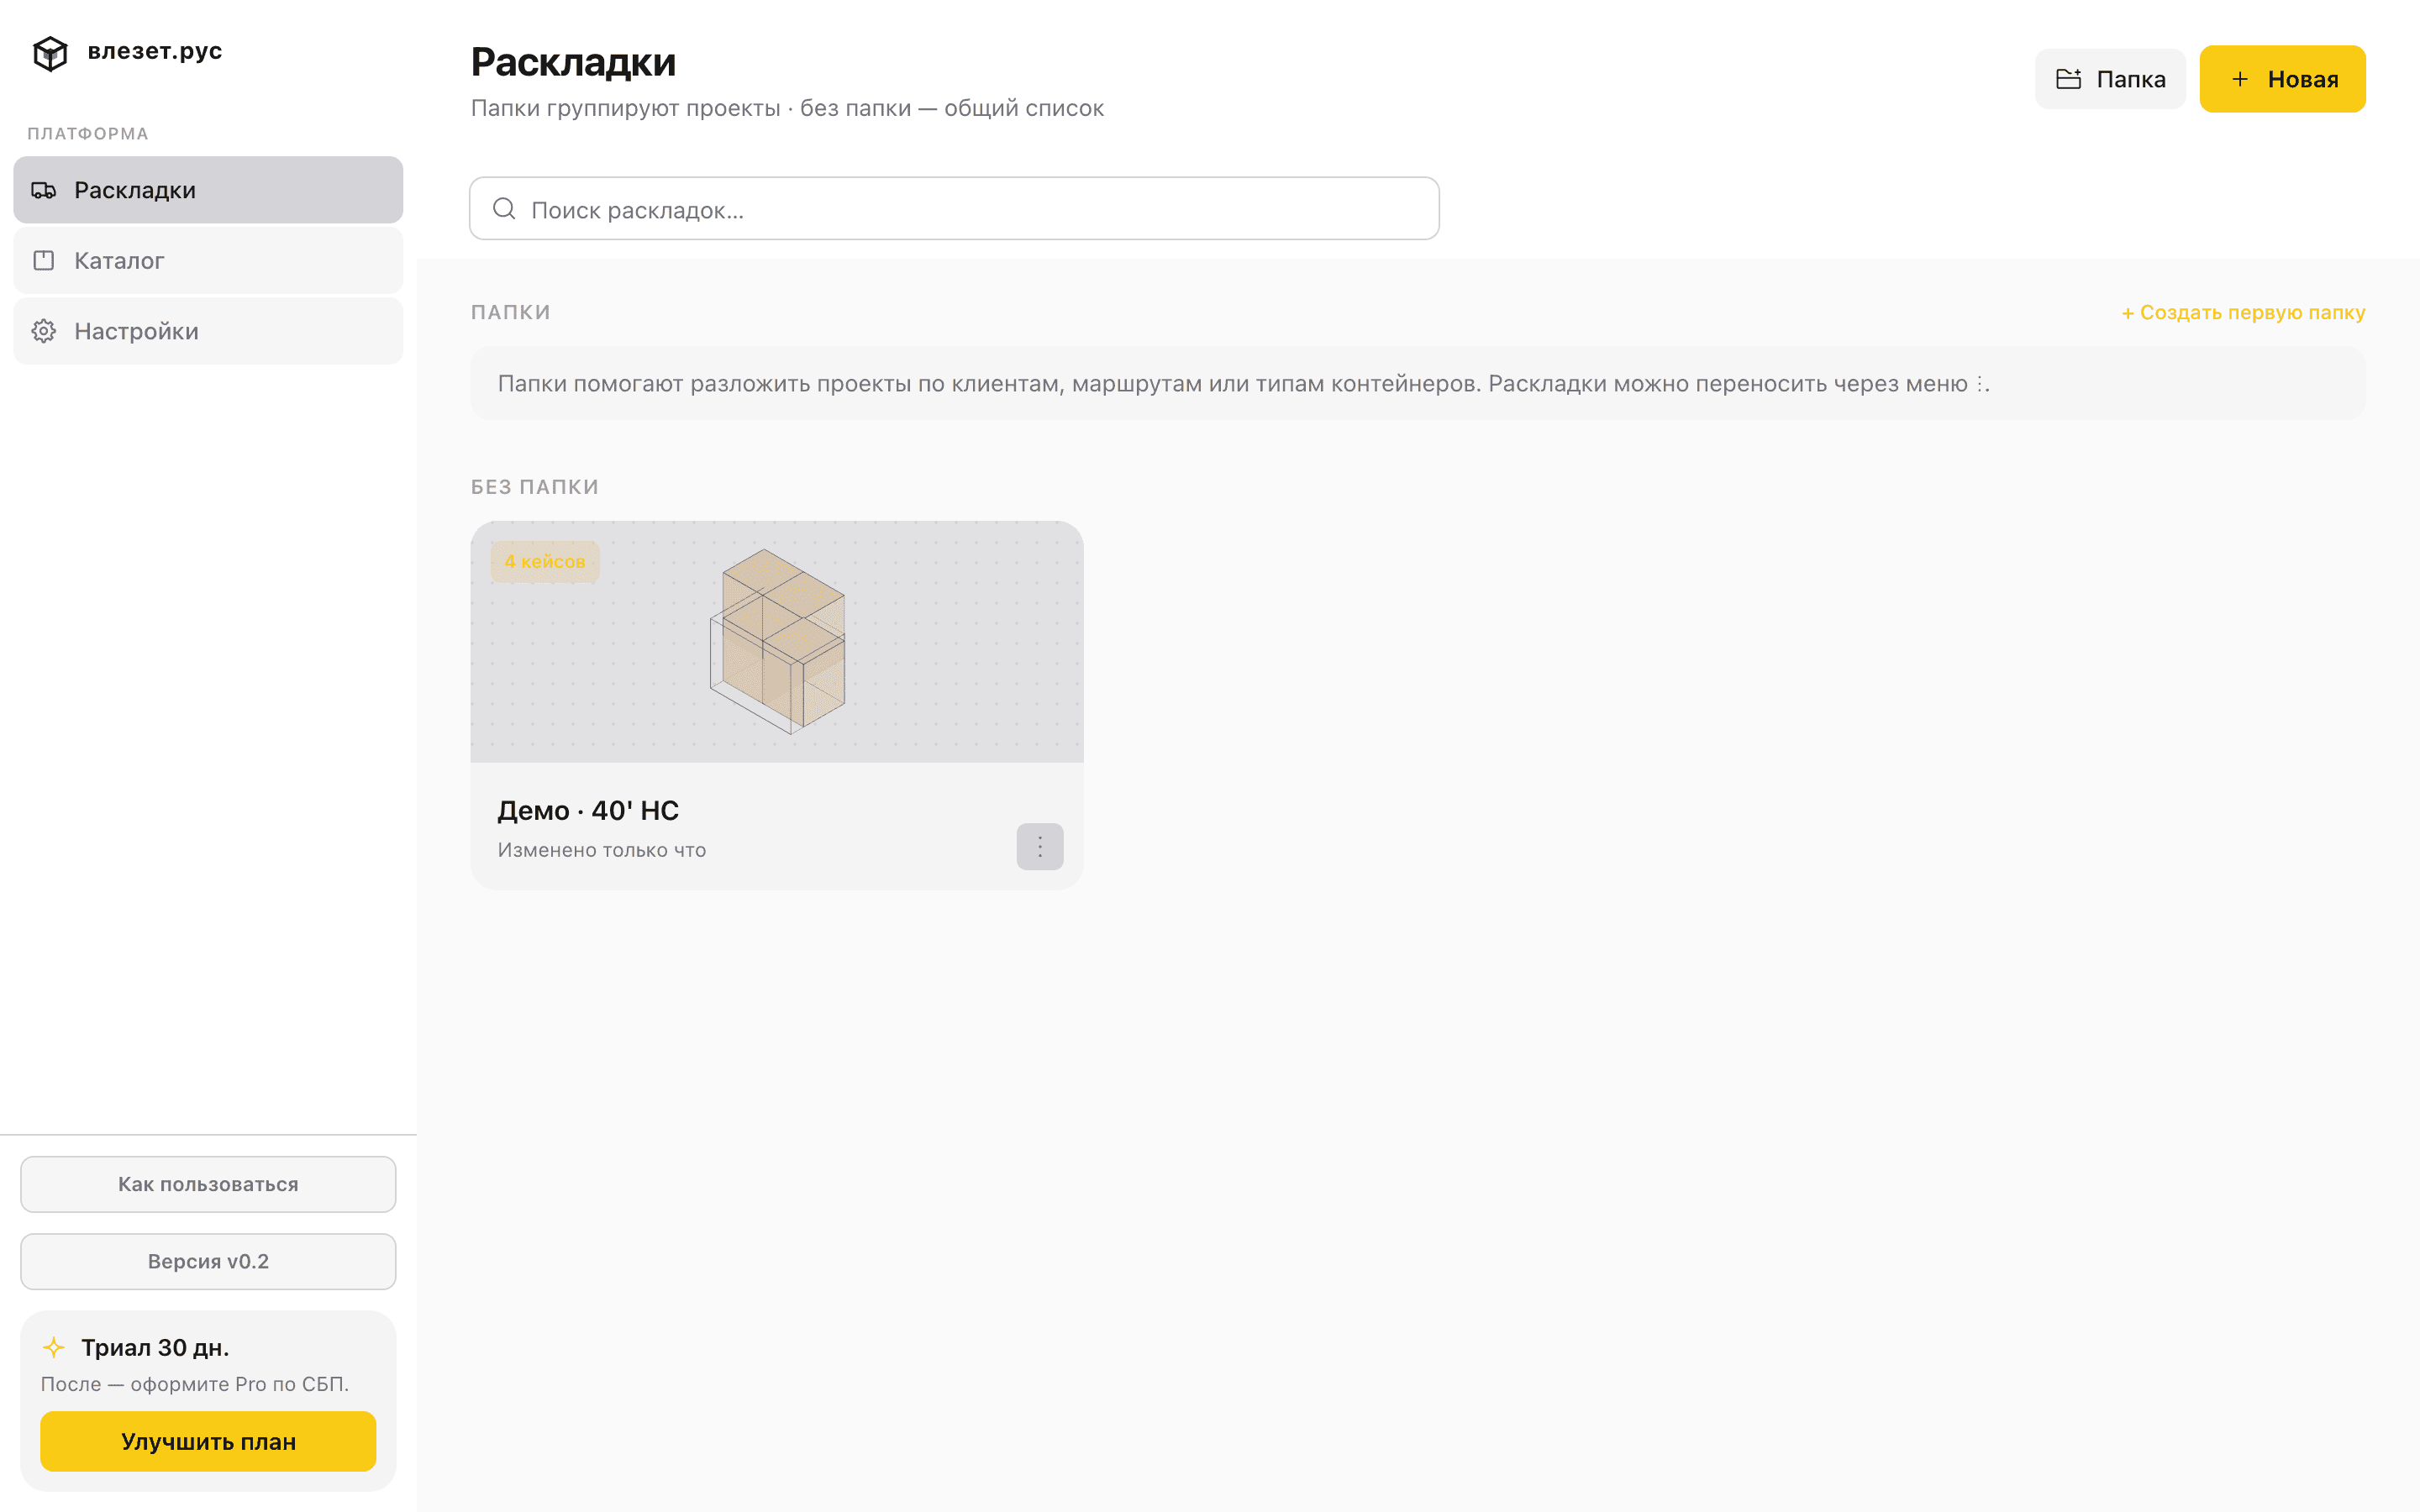Open Настройки in sidebar

point(208,331)
